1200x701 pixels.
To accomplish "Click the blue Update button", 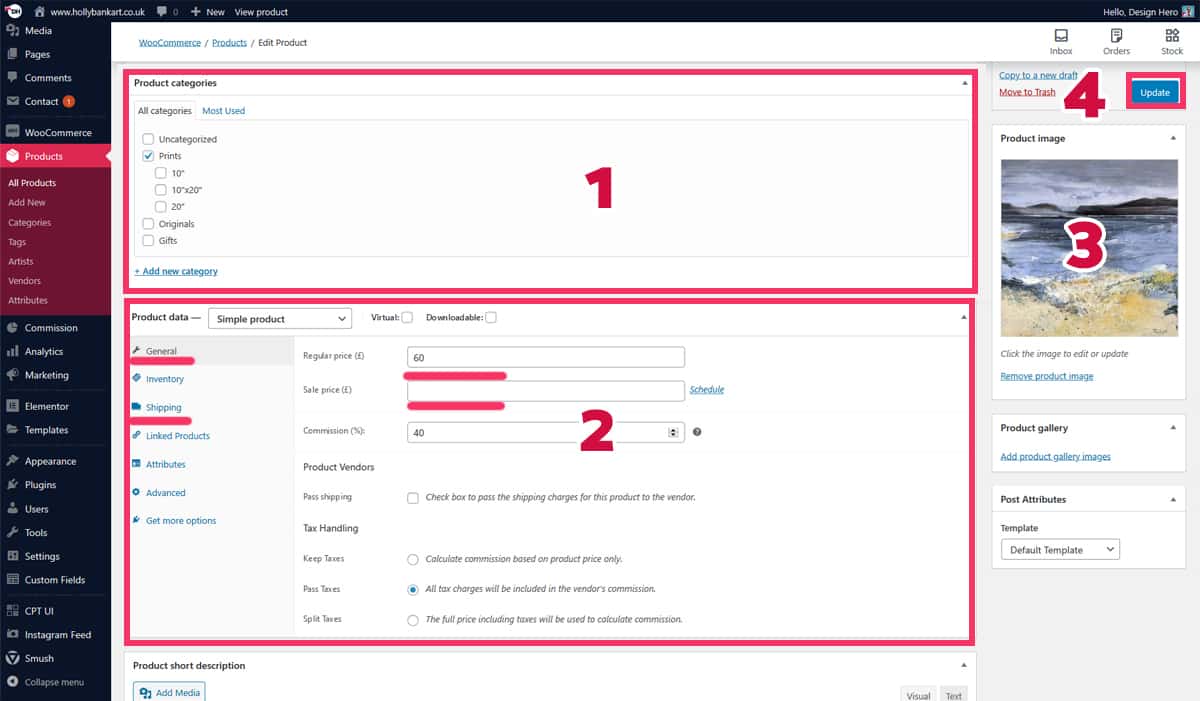I will [x=1154, y=92].
